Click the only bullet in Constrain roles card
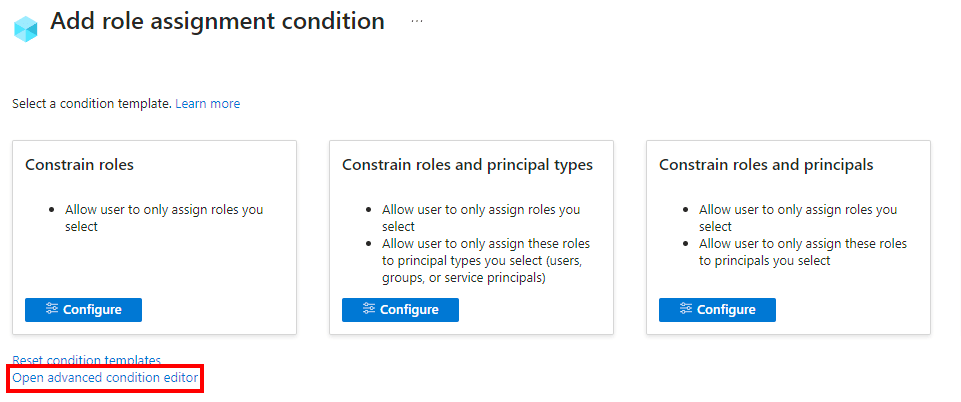Image resolution: width=961 pixels, height=402 pixels. click(x=164, y=218)
